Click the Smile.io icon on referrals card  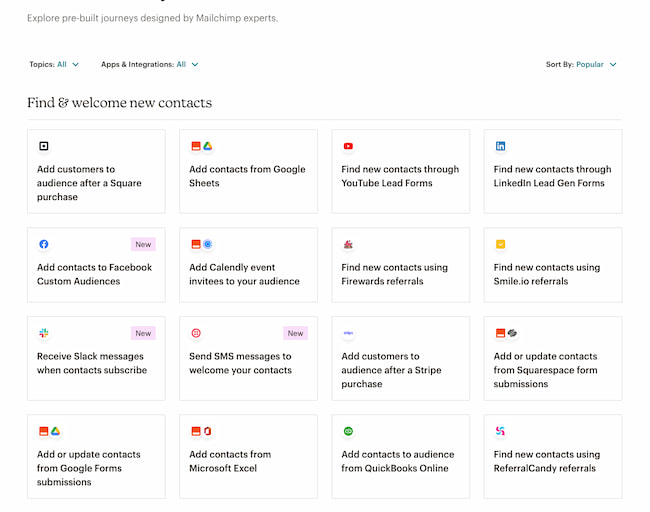(x=500, y=244)
